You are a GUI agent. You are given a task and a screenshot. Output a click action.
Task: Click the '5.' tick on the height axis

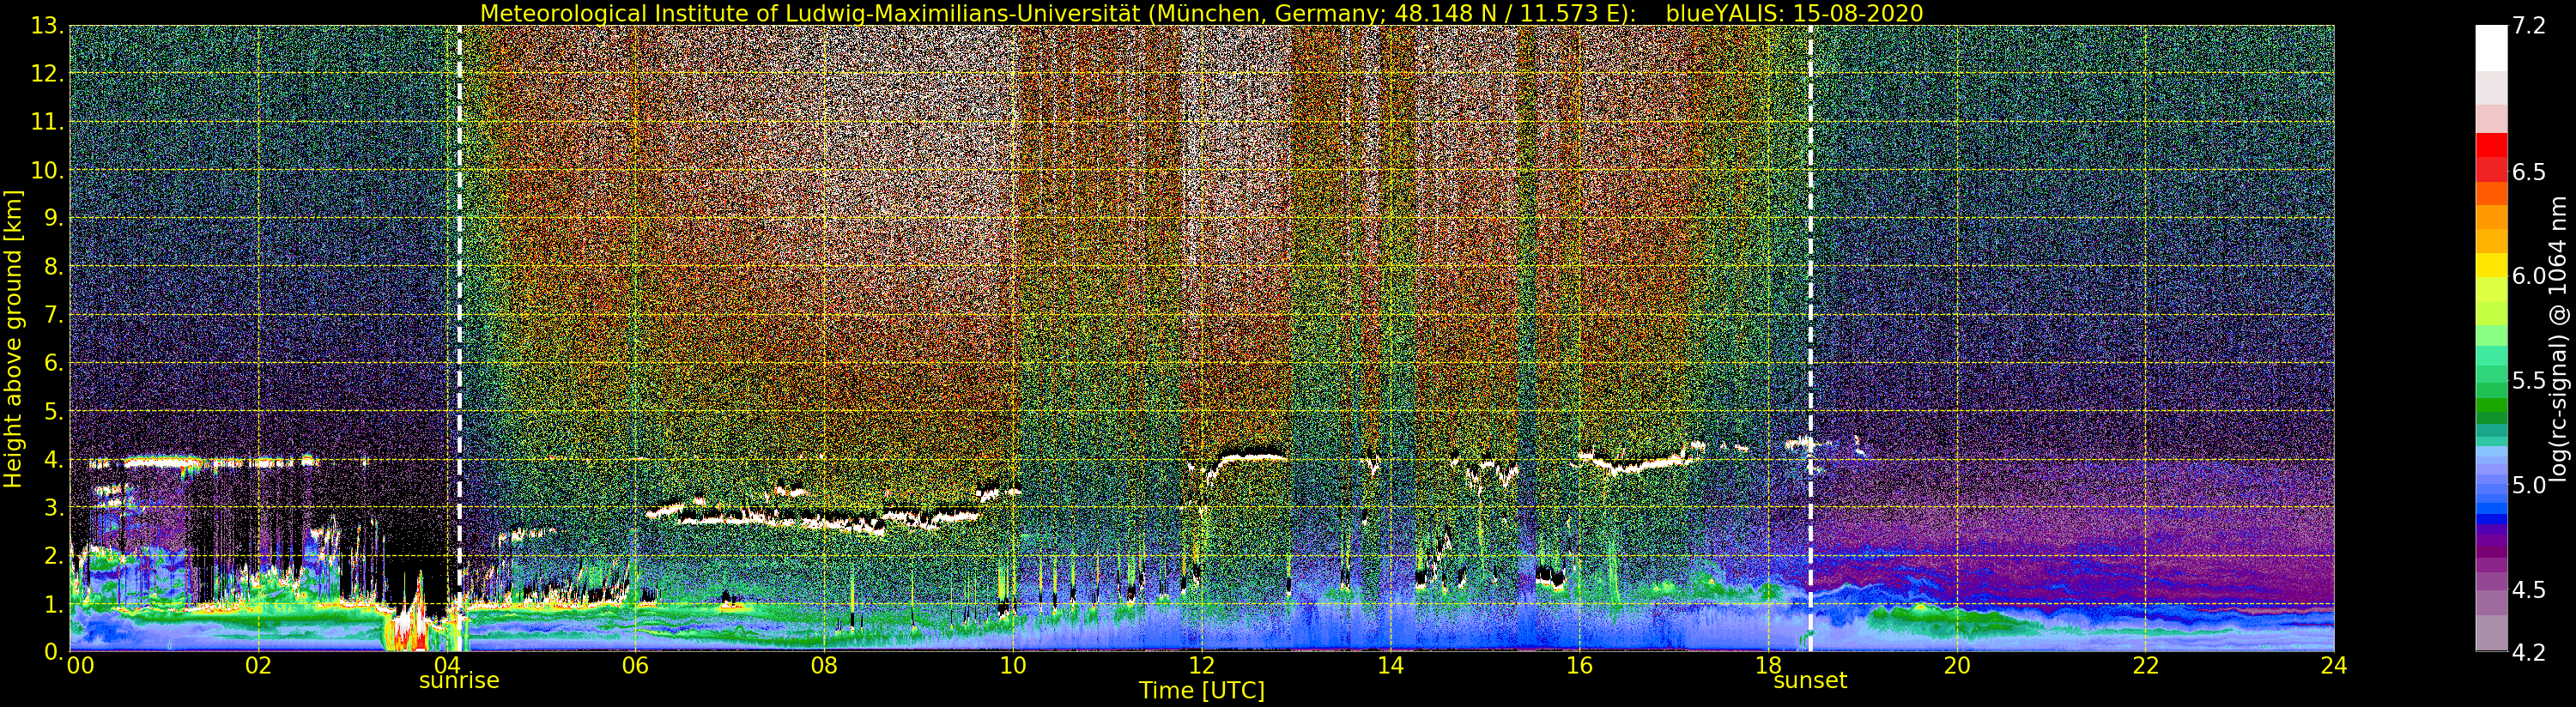pos(54,411)
